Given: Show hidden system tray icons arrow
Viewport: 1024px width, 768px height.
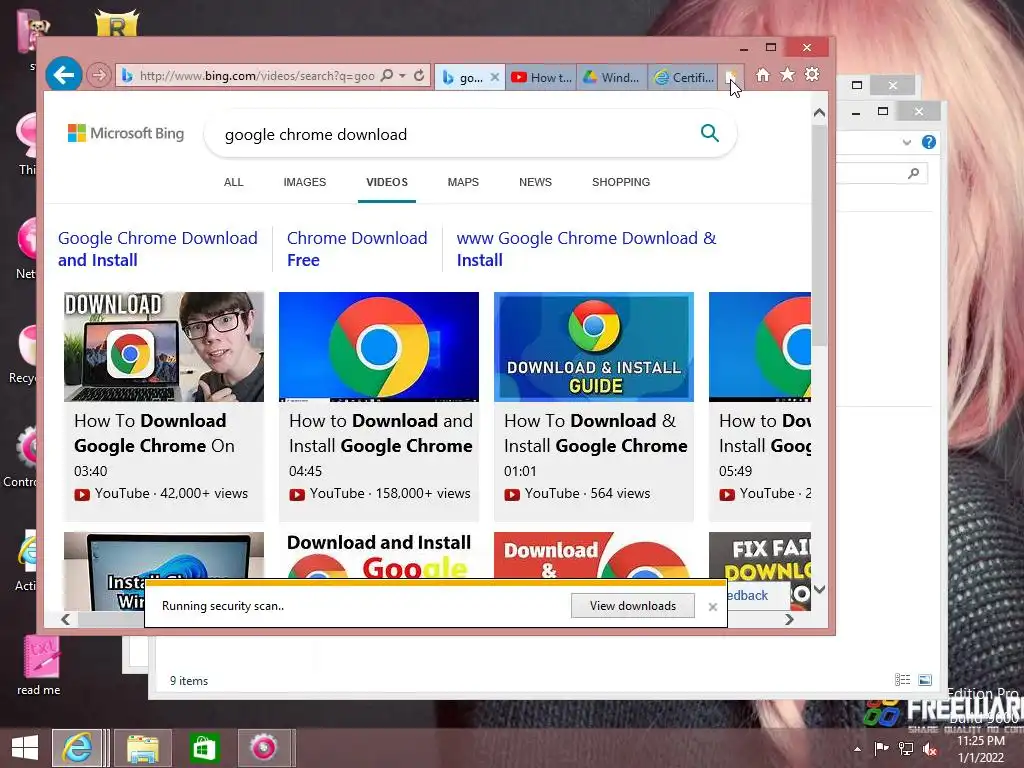Looking at the screenshot, I should [x=857, y=749].
